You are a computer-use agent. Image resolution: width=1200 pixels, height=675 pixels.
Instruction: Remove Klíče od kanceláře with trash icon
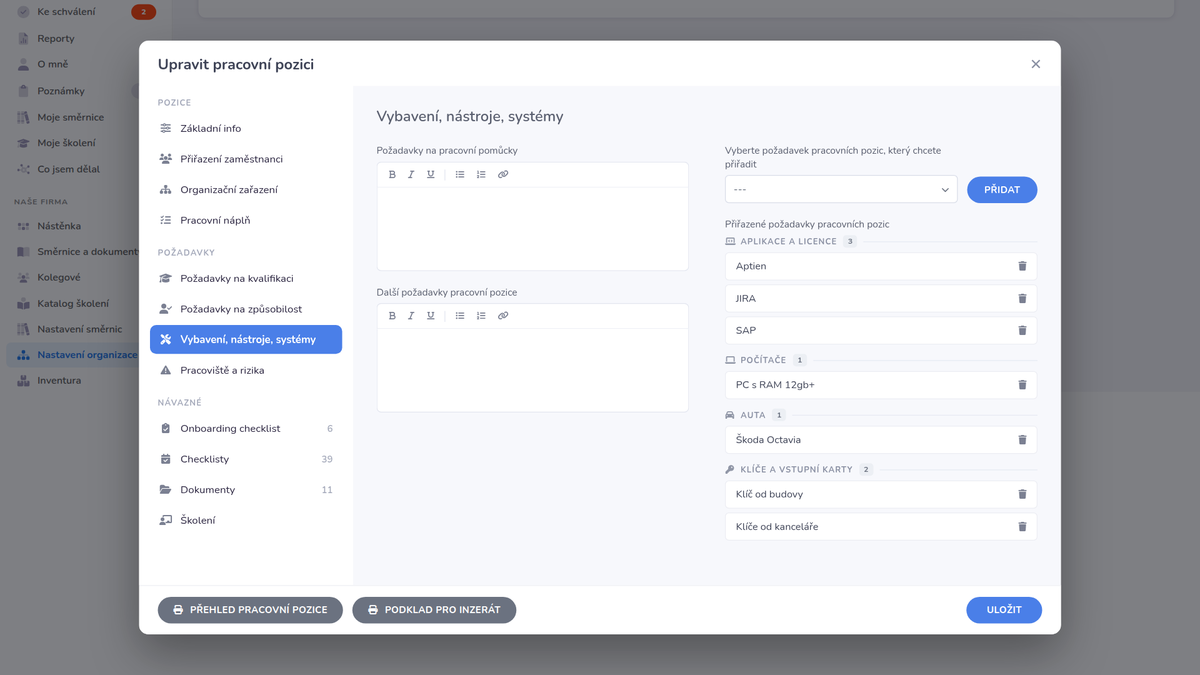click(1022, 527)
